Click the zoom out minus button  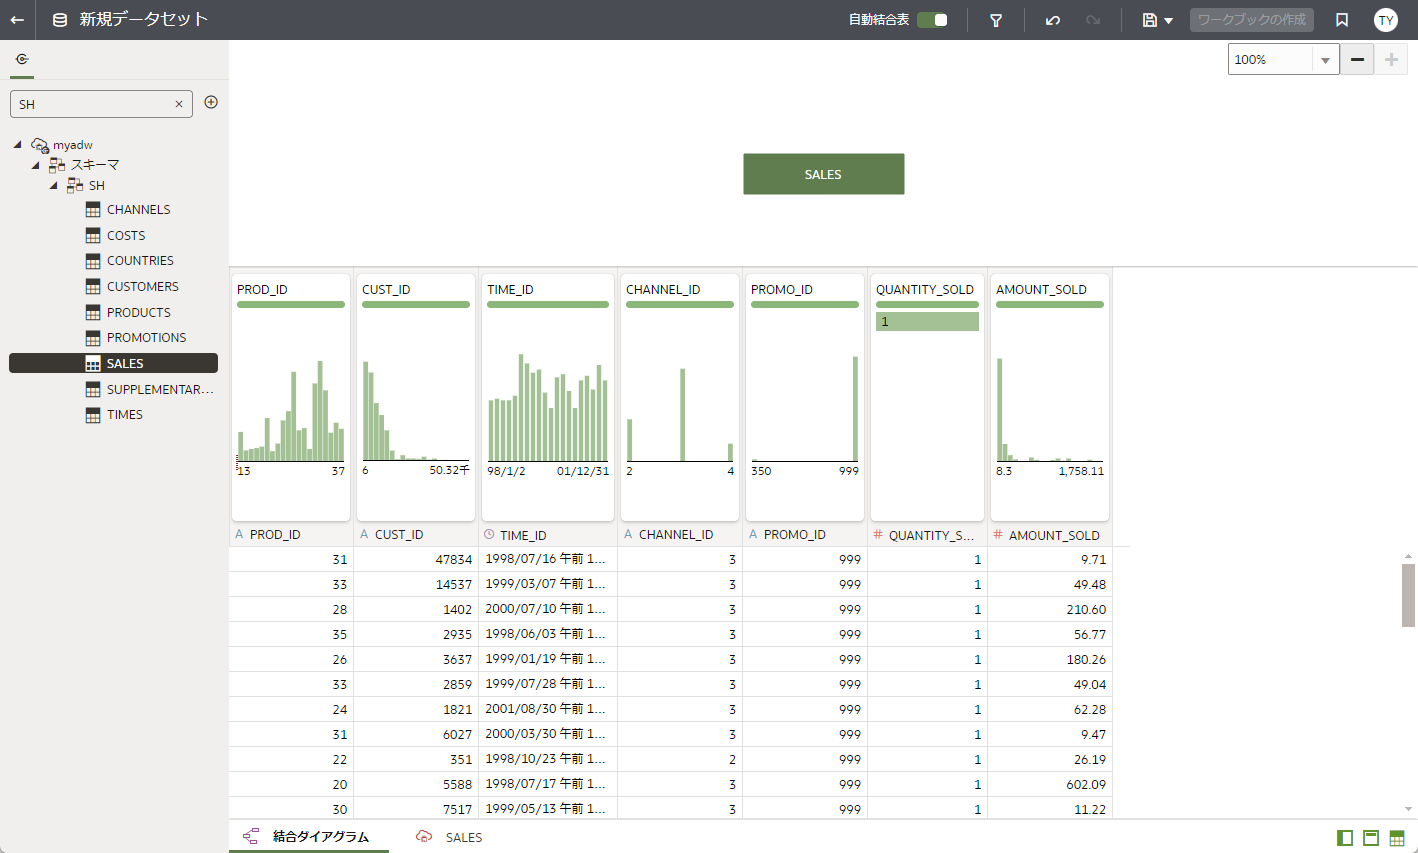point(1357,60)
